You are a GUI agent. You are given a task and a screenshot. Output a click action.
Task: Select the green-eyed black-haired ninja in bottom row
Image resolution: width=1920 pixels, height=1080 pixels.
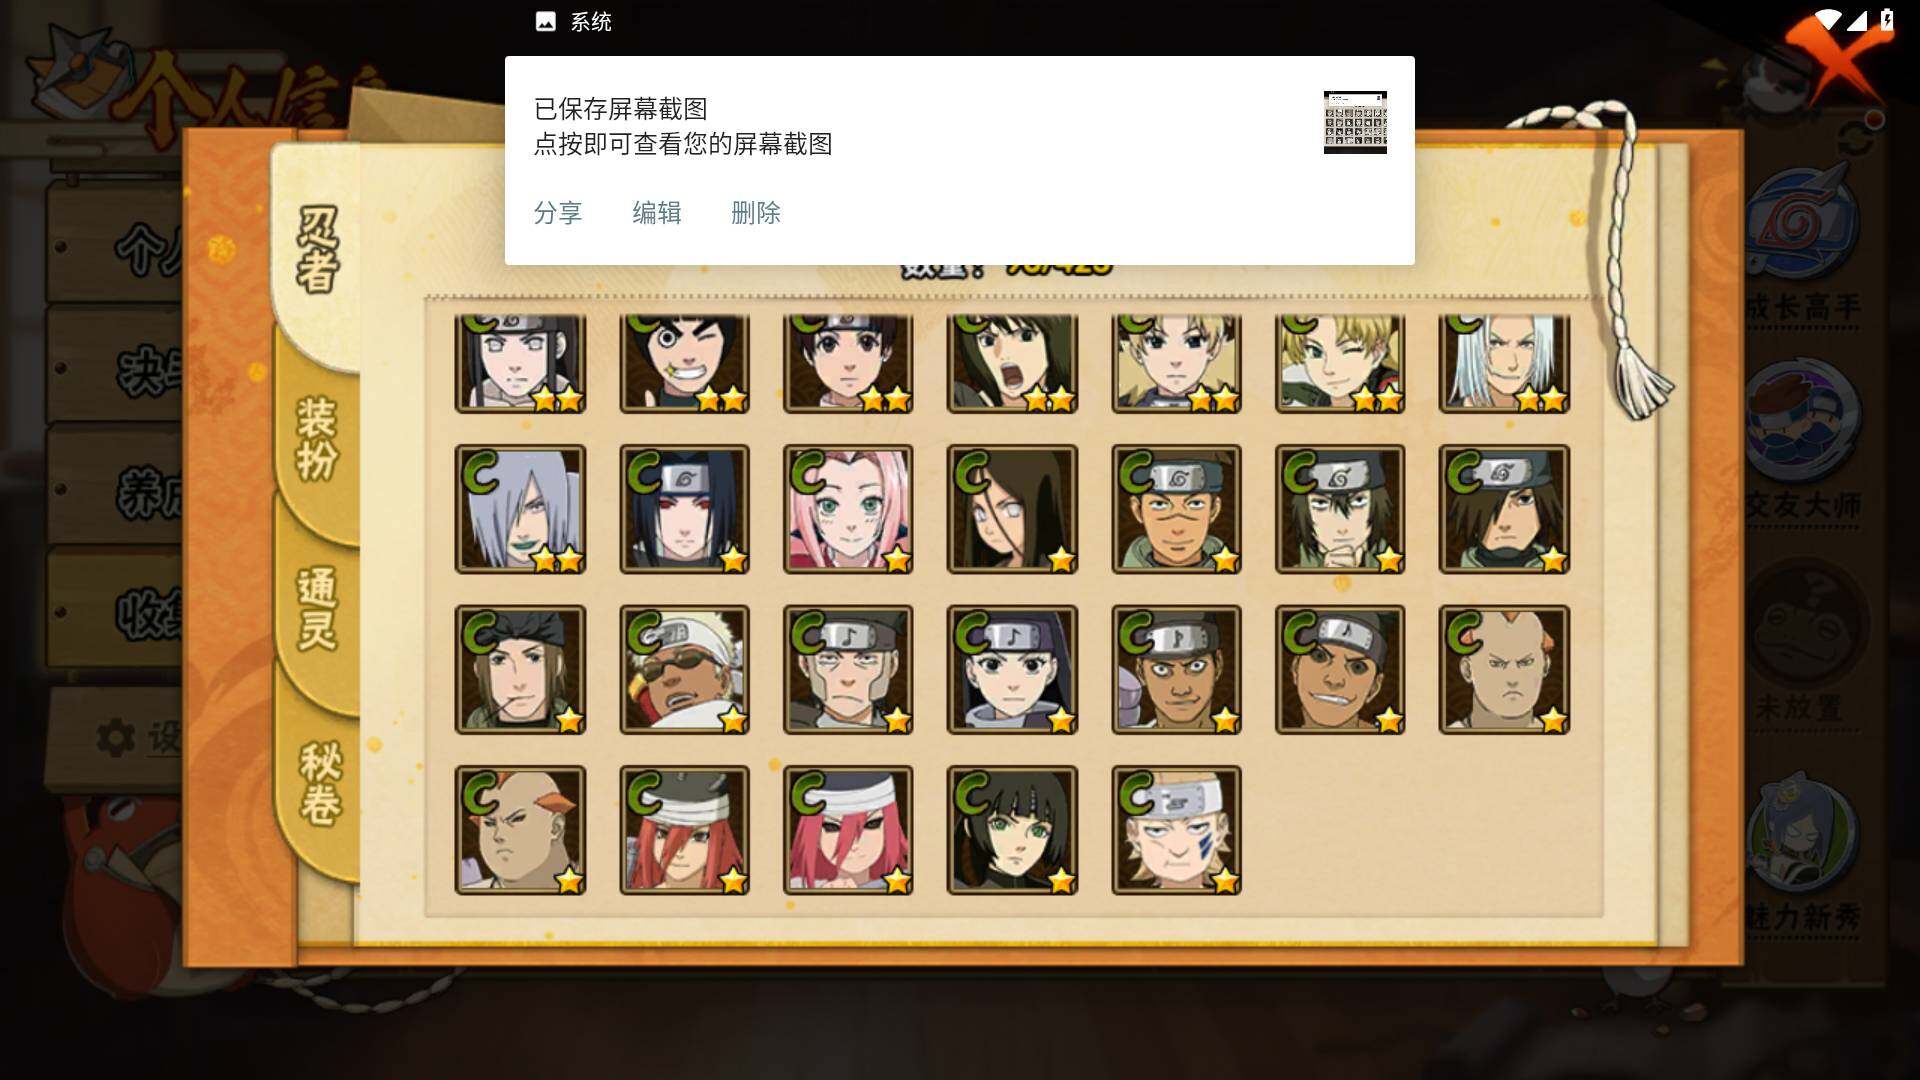click(1012, 831)
